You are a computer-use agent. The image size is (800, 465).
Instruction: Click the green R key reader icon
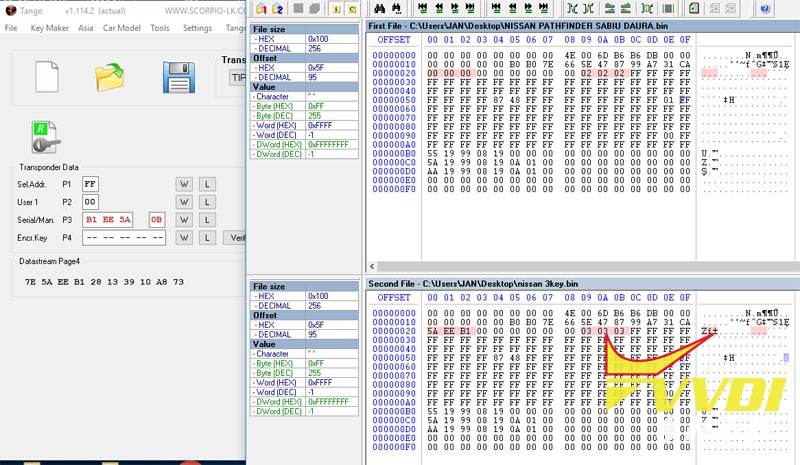point(45,138)
